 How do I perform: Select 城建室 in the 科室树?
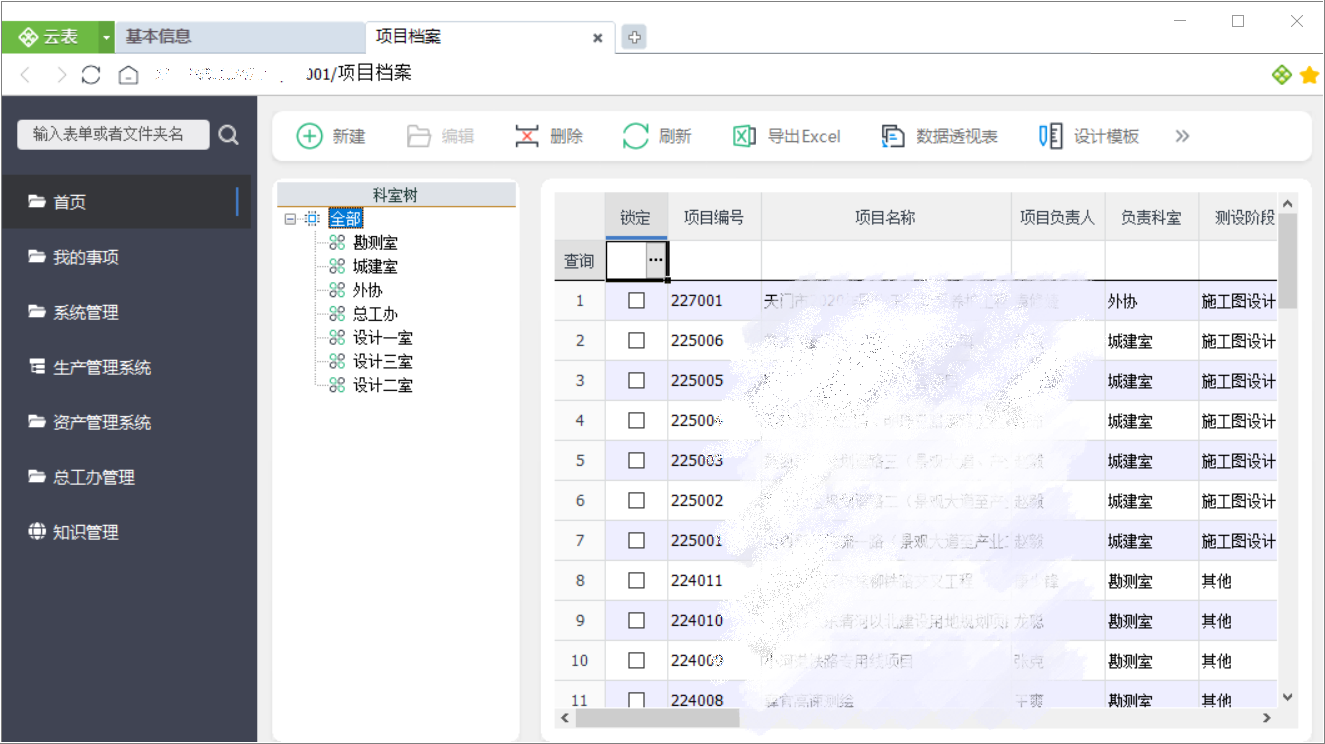click(375, 267)
